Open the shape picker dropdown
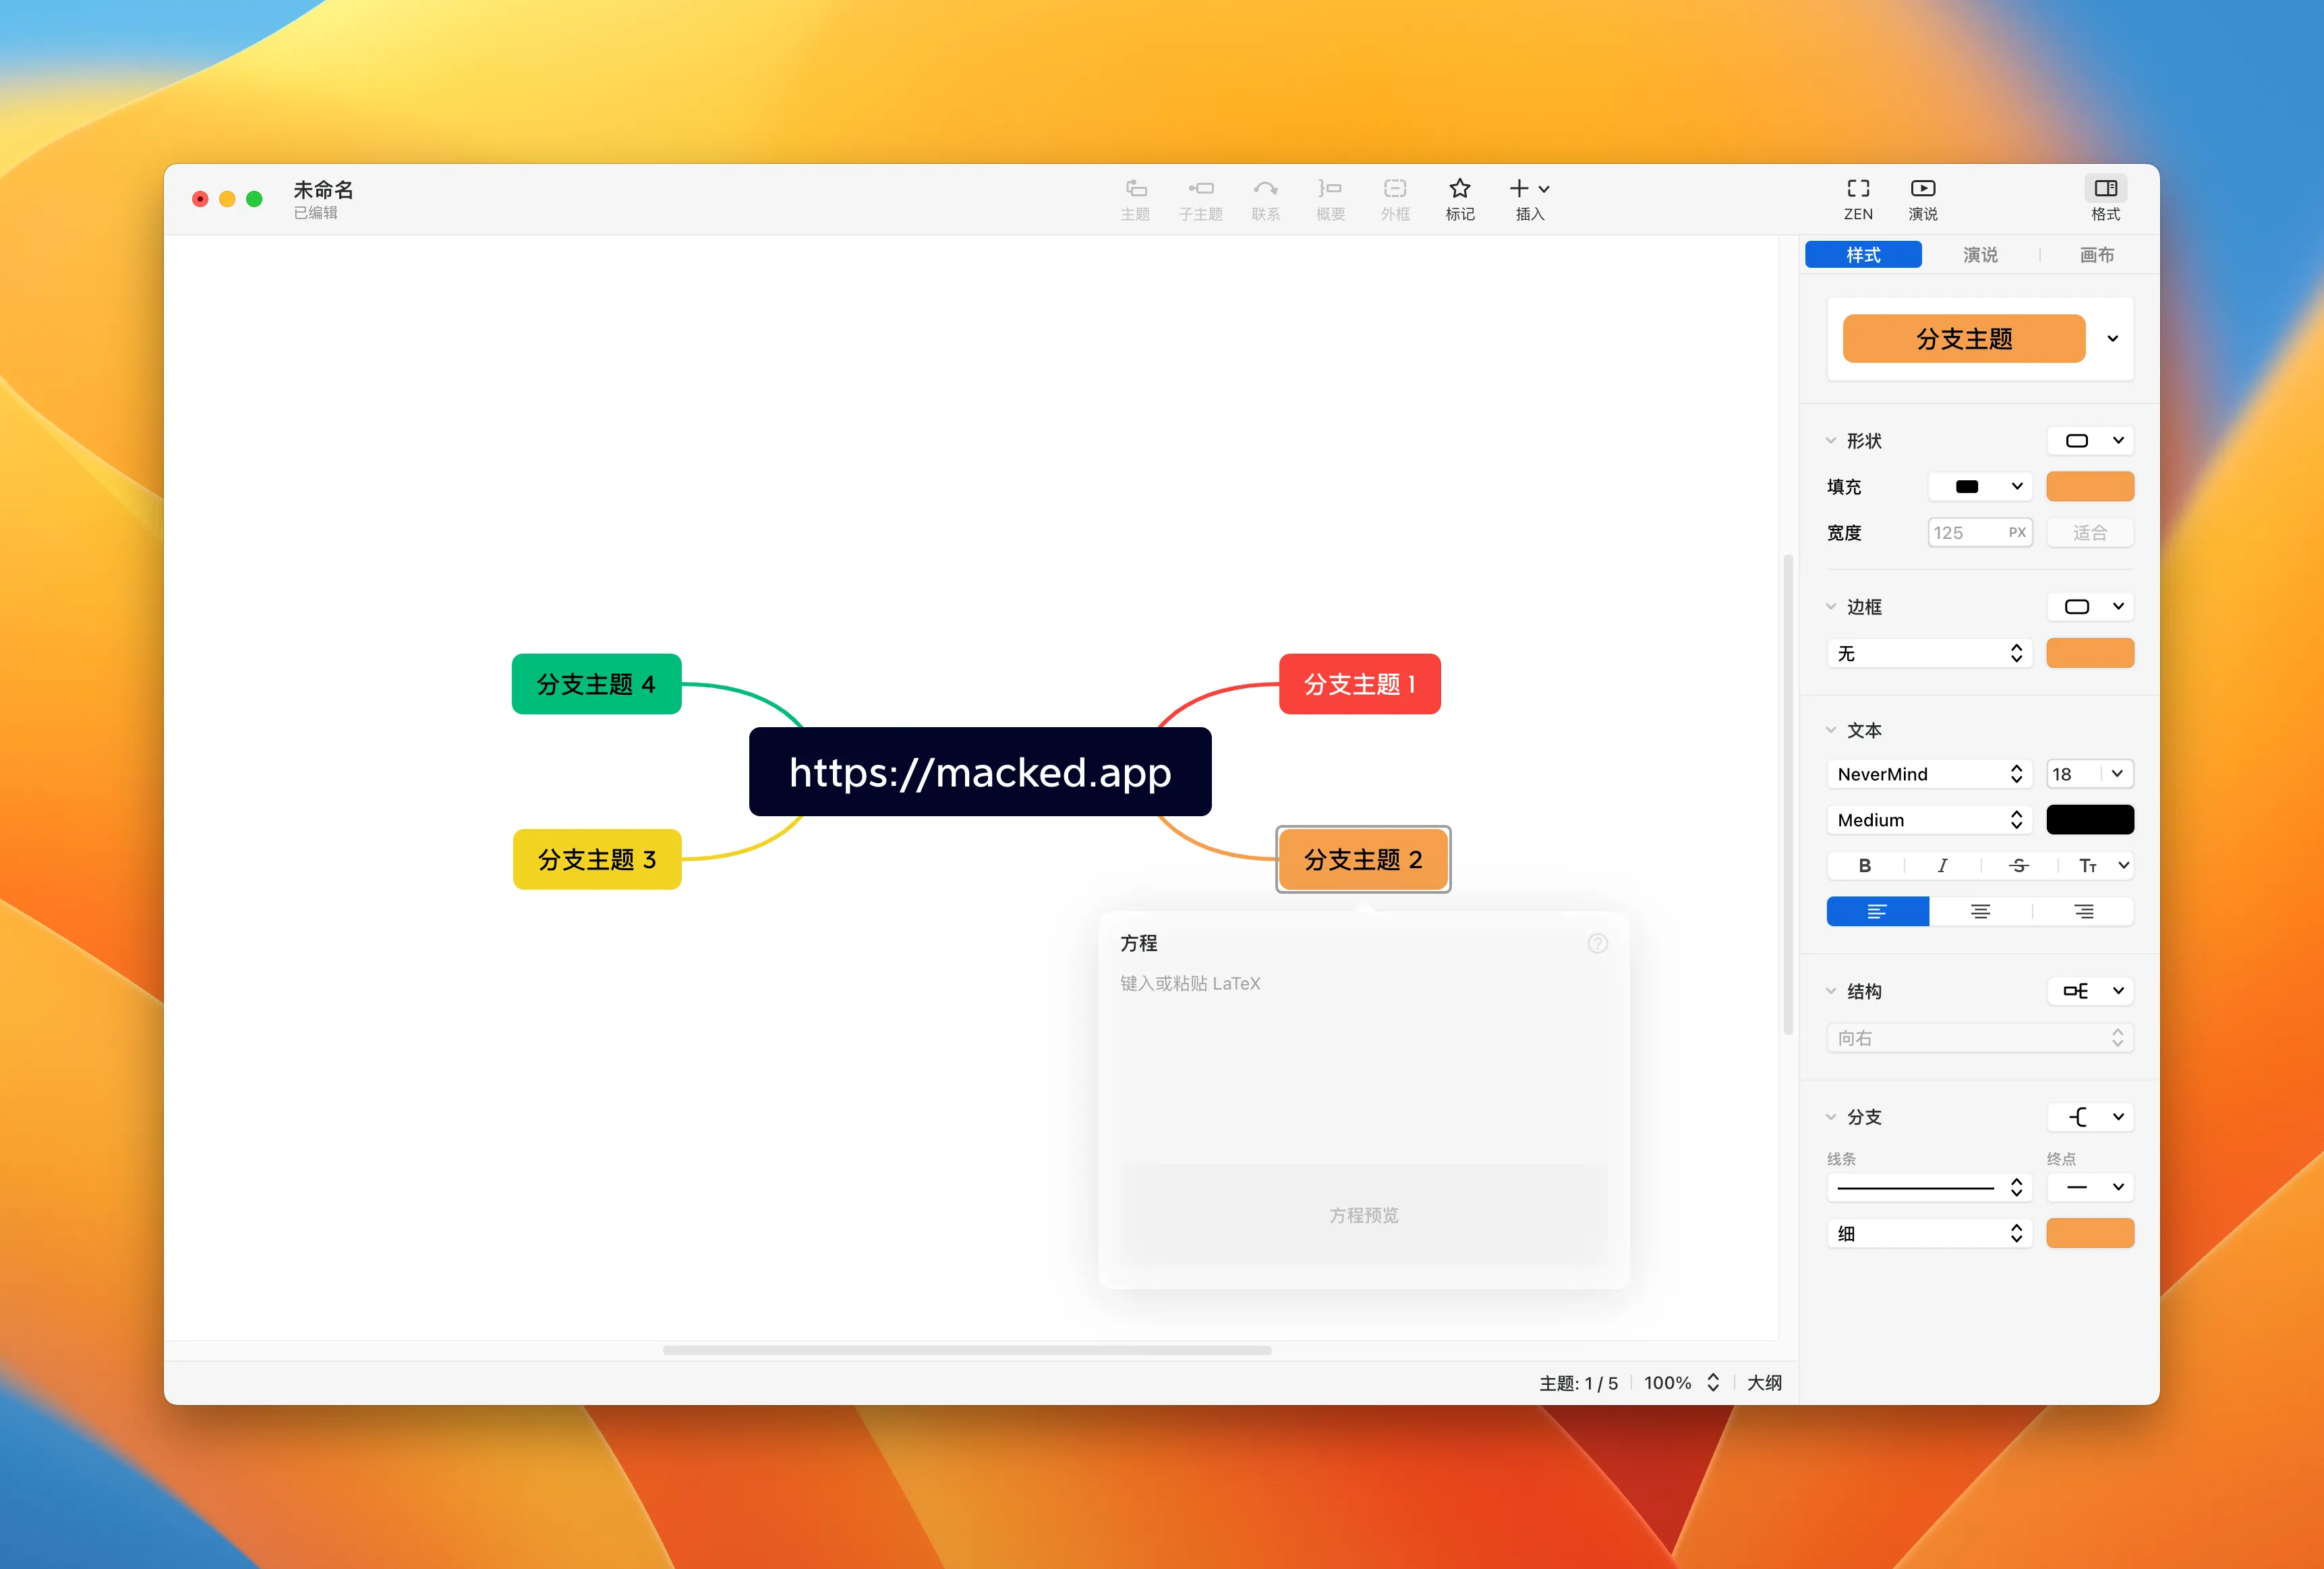Viewport: 2324px width, 1569px height. pyautogui.click(x=2090, y=441)
